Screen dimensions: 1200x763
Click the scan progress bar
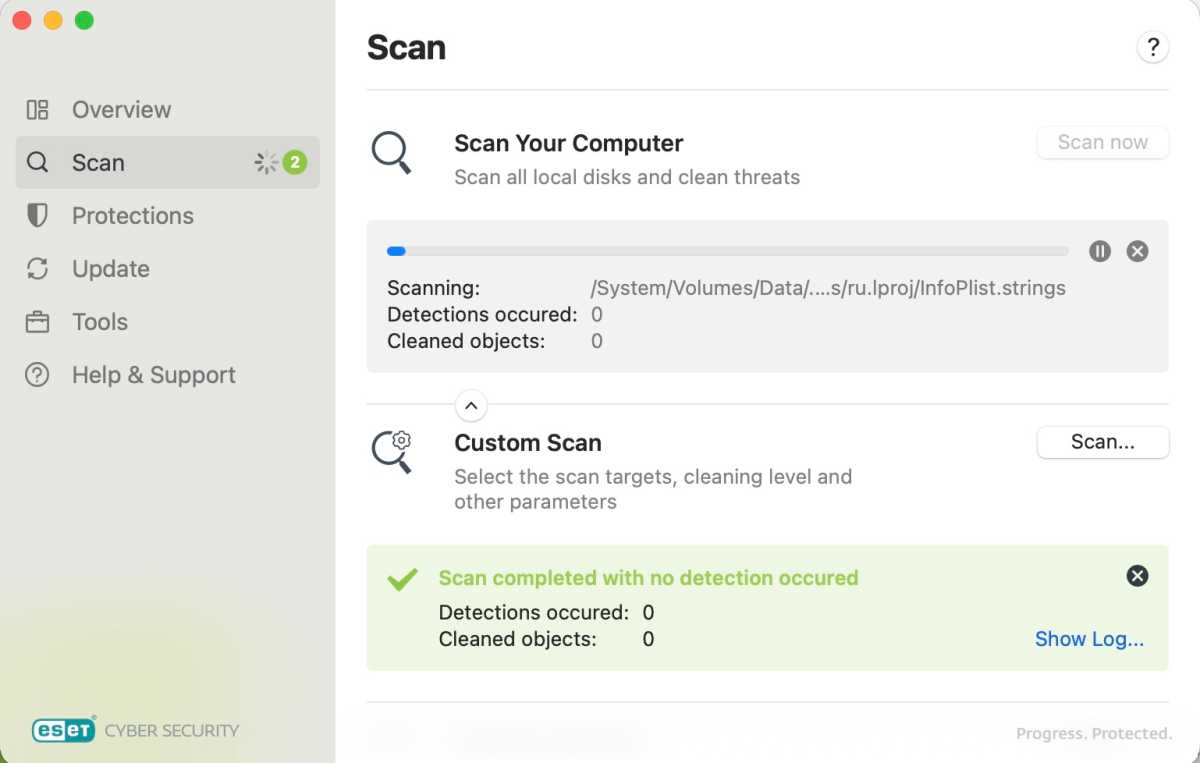click(727, 251)
